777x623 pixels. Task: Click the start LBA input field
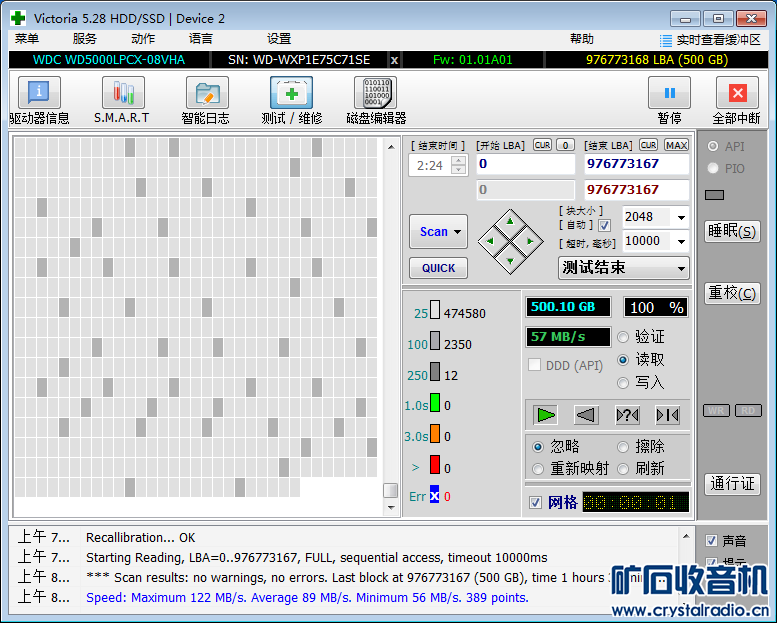pyautogui.click(x=525, y=164)
